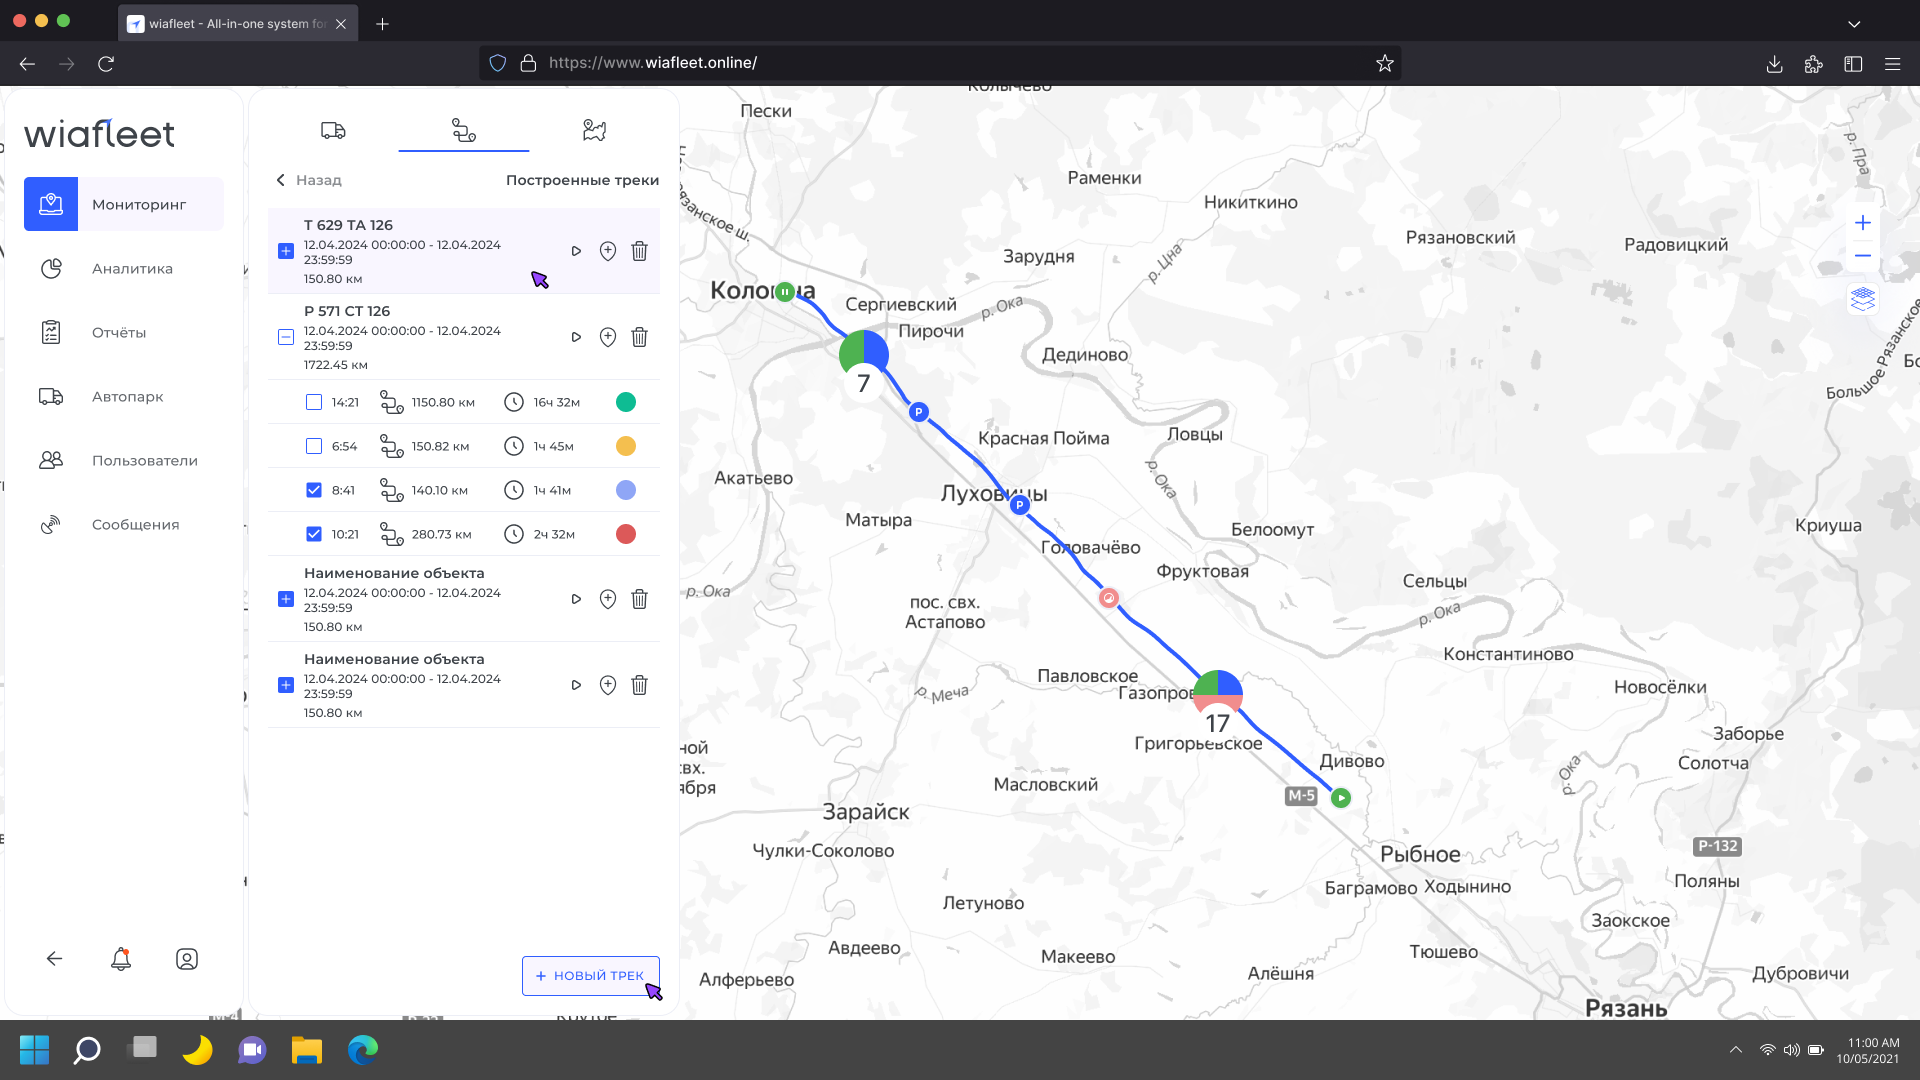Switch to the geofences map tab
This screenshot has height=1080, width=1920.
594,131
